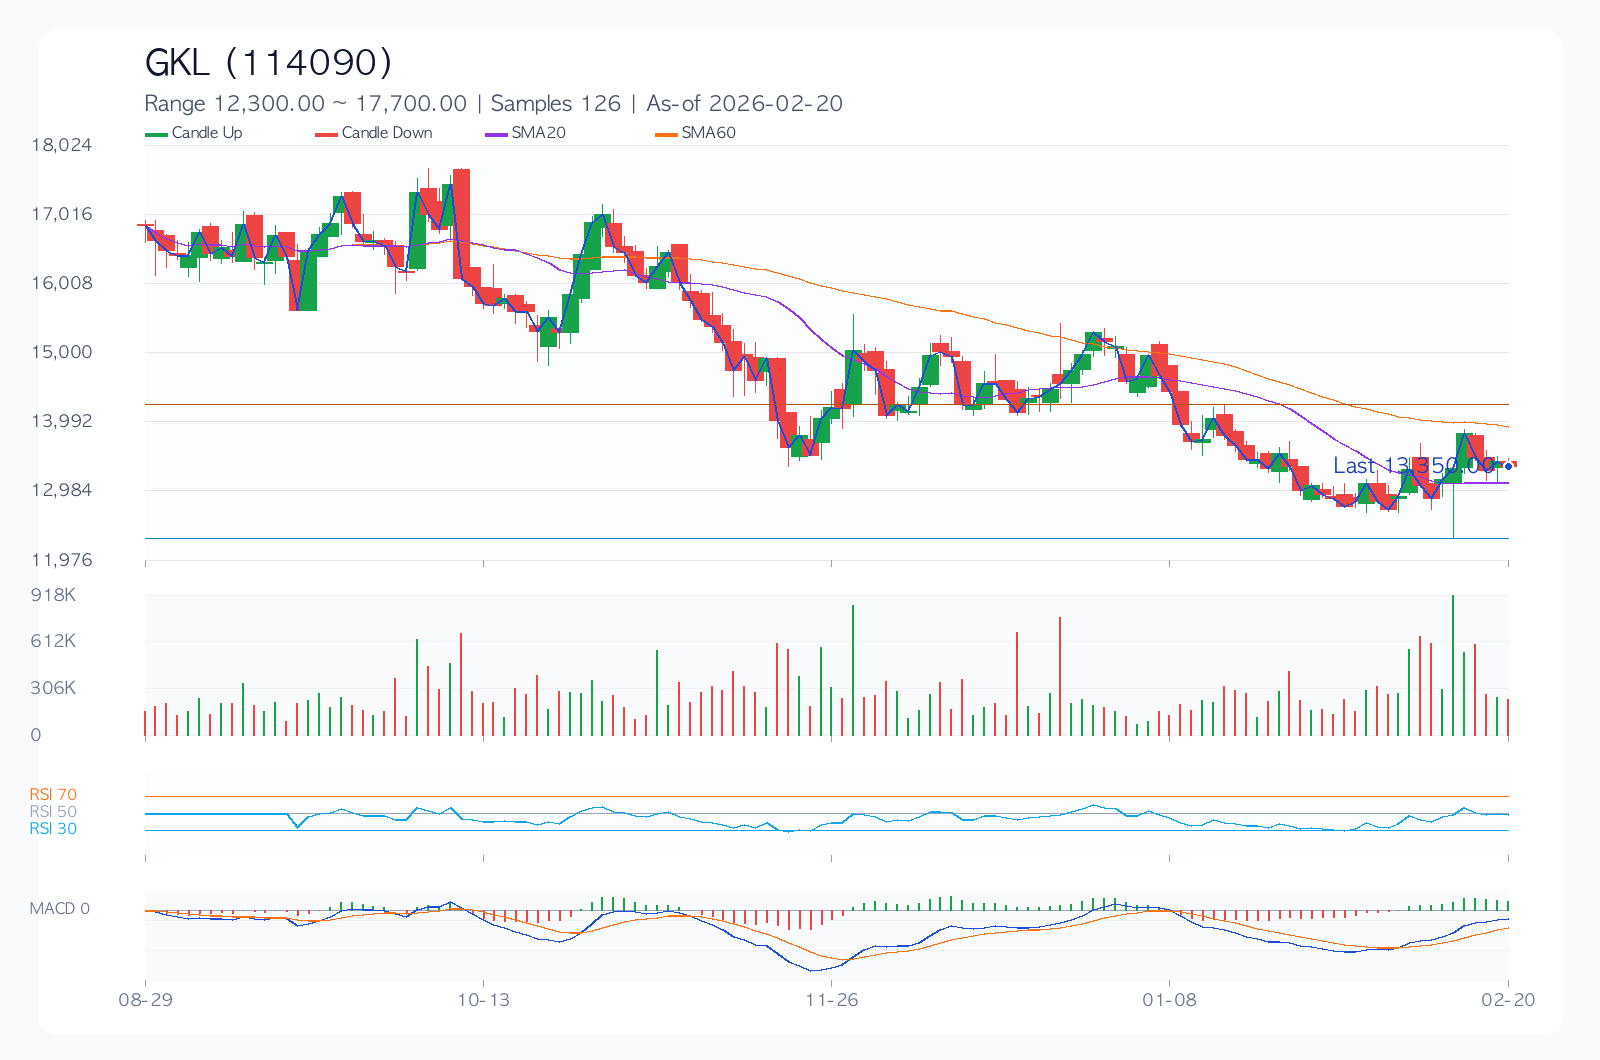Click the 15,000 price axis label
Image resolution: width=1600 pixels, height=1060 pixels.
point(62,352)
